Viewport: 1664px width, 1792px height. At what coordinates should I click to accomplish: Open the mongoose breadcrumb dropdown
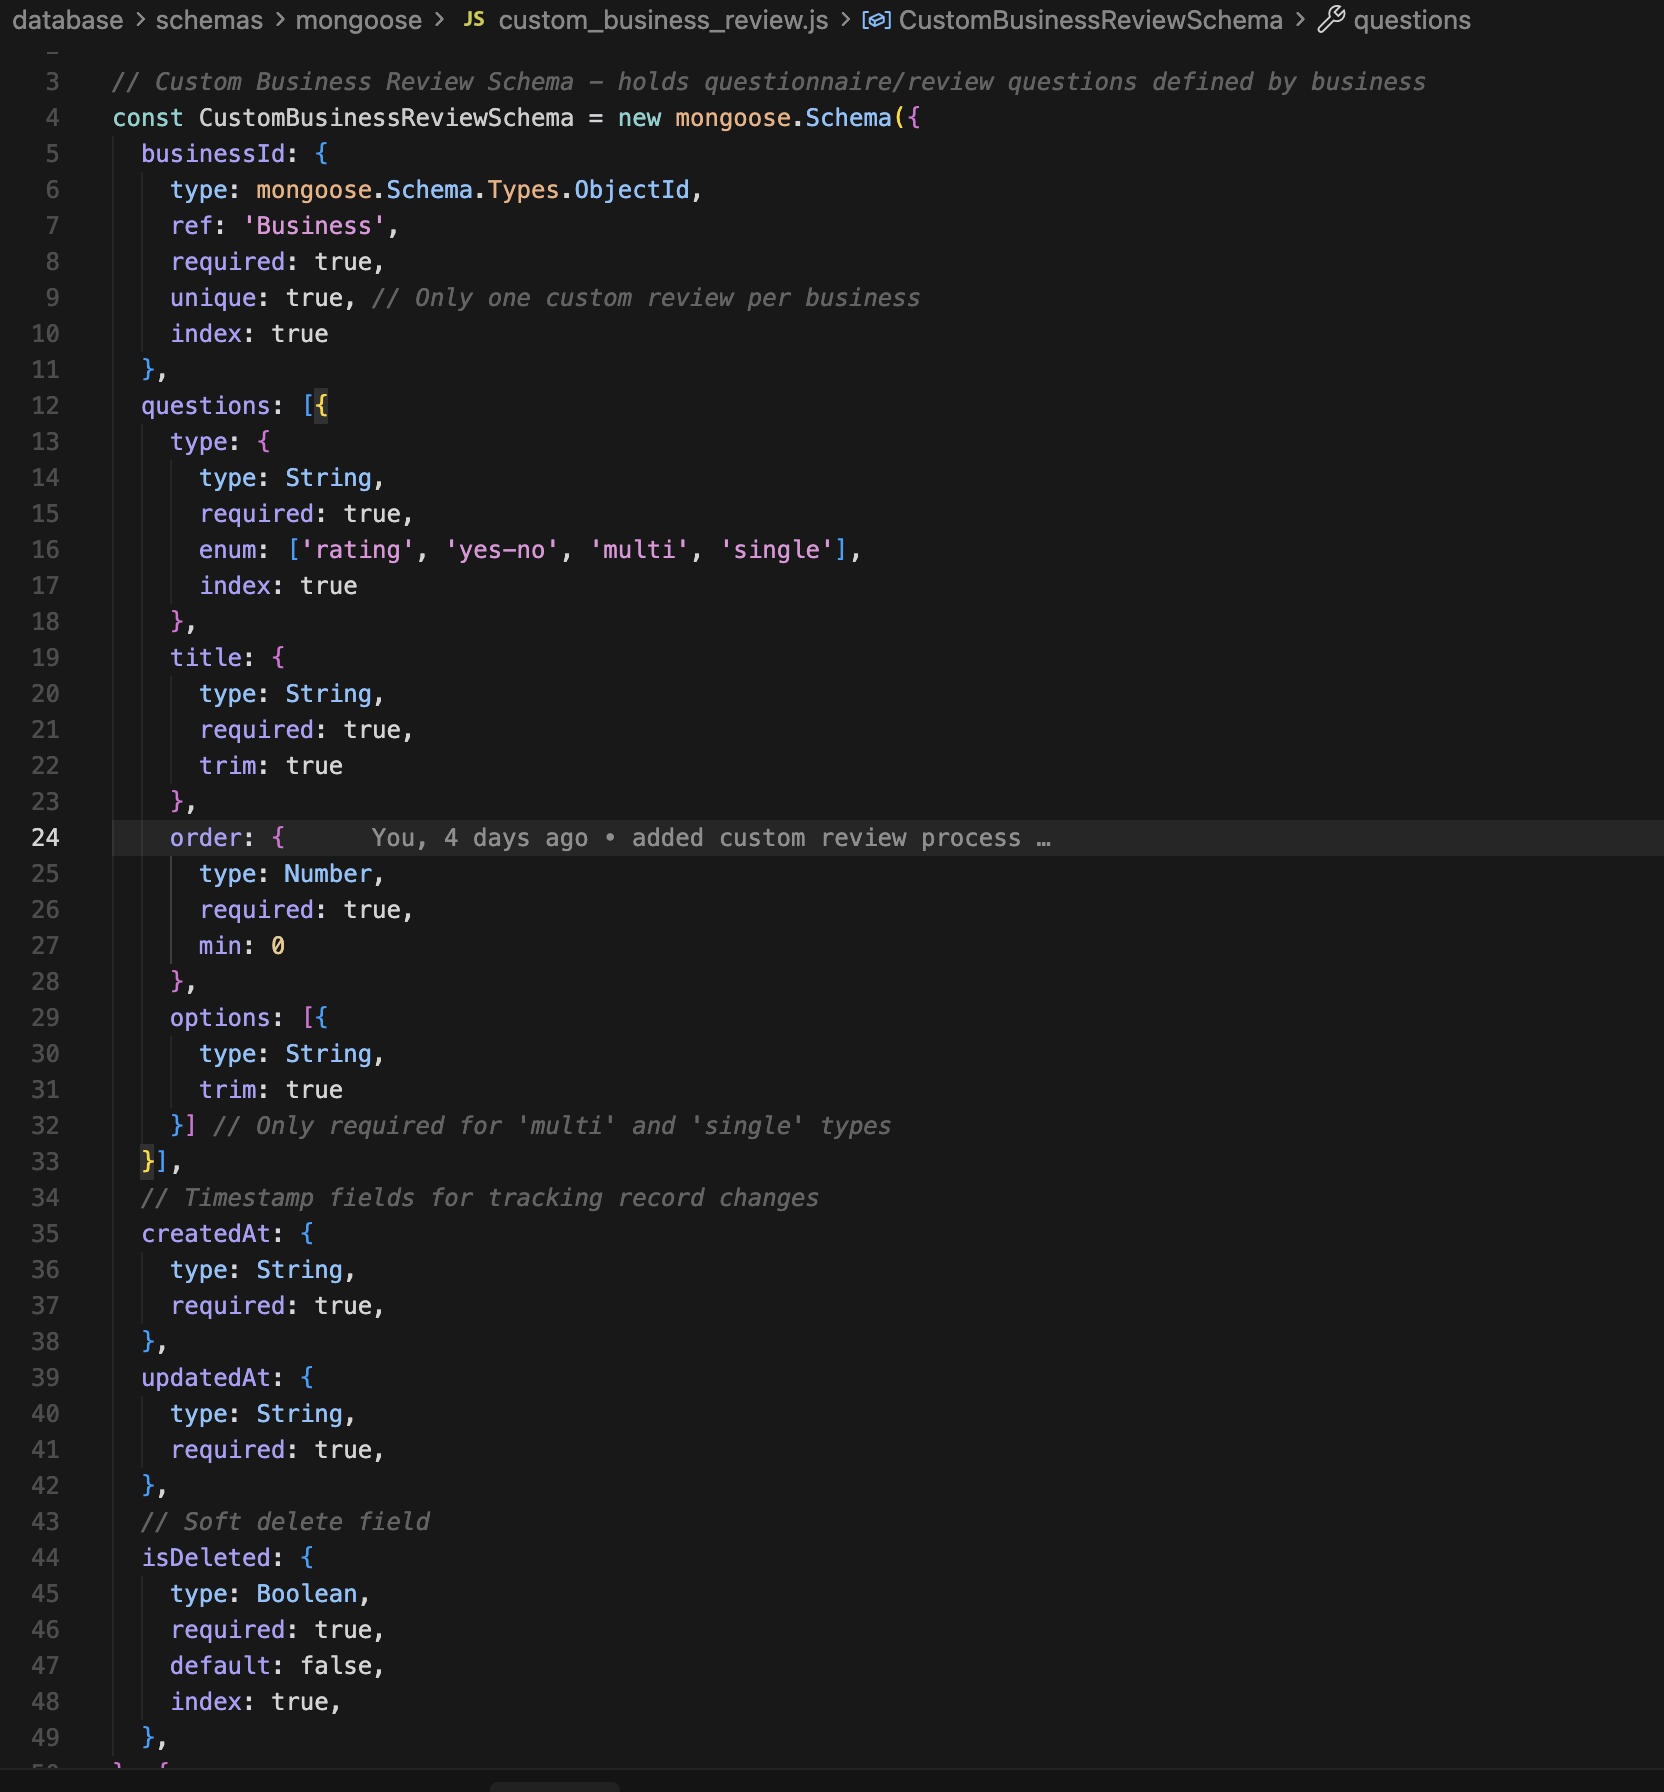(x=358, y=19)
